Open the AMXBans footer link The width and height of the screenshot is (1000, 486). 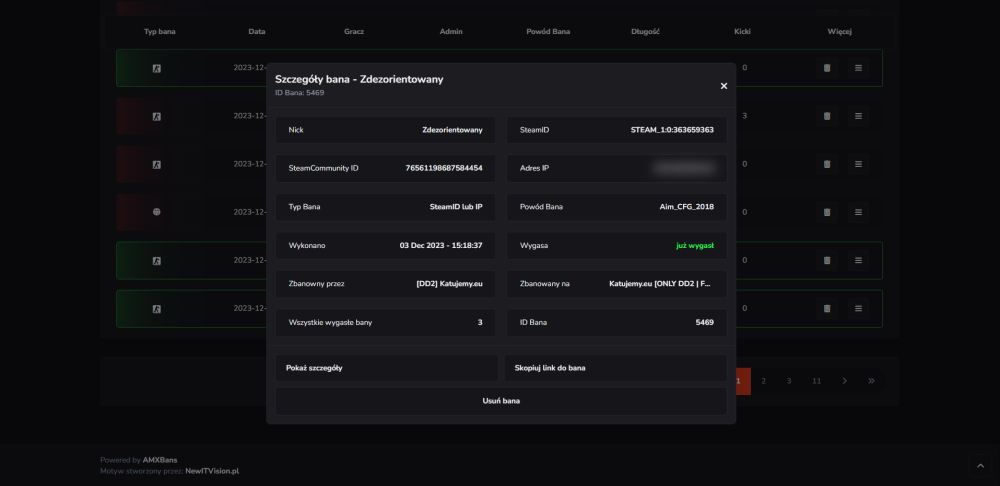[160, 460]
